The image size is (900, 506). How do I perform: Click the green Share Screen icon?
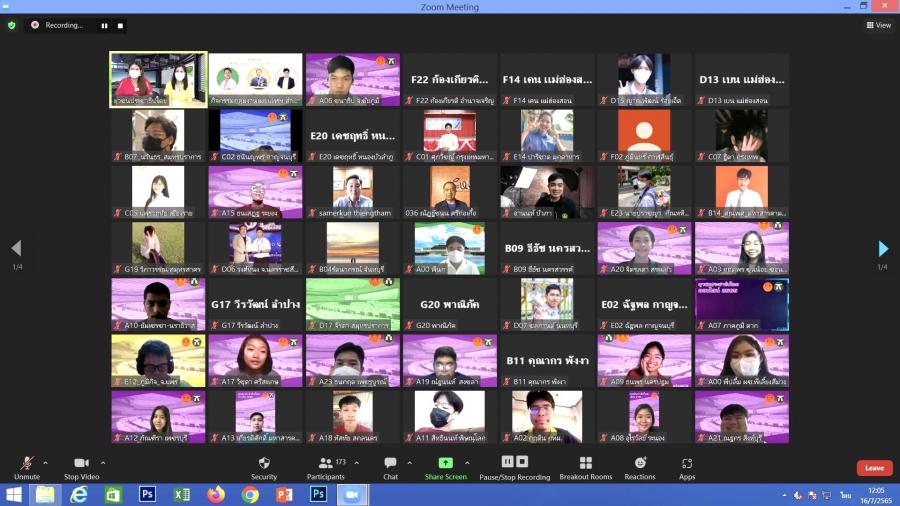point(445,464)
